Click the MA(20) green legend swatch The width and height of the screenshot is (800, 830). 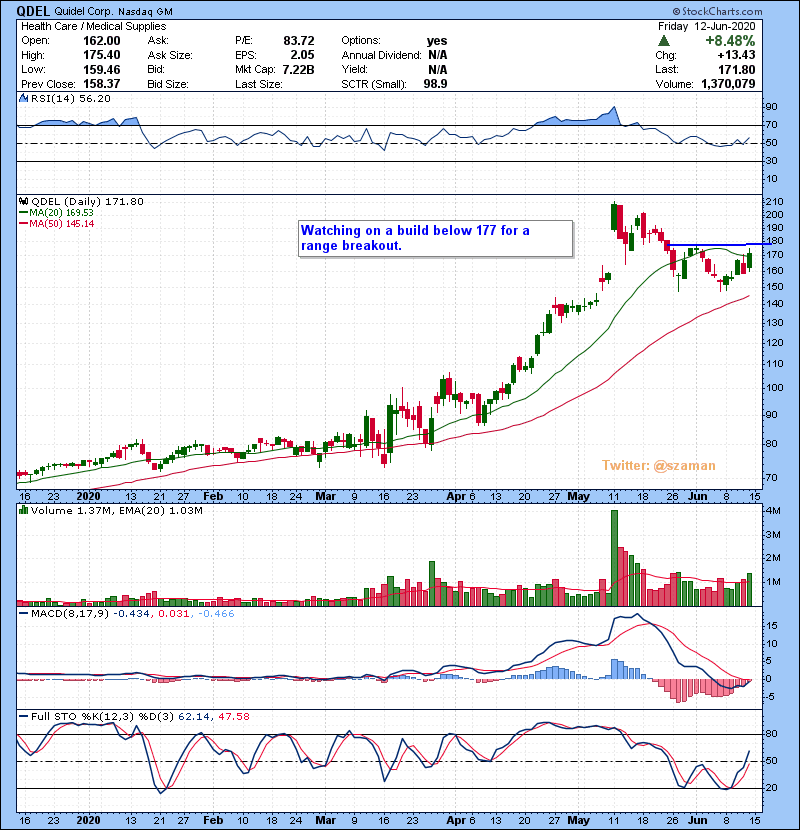coord(25,212)
